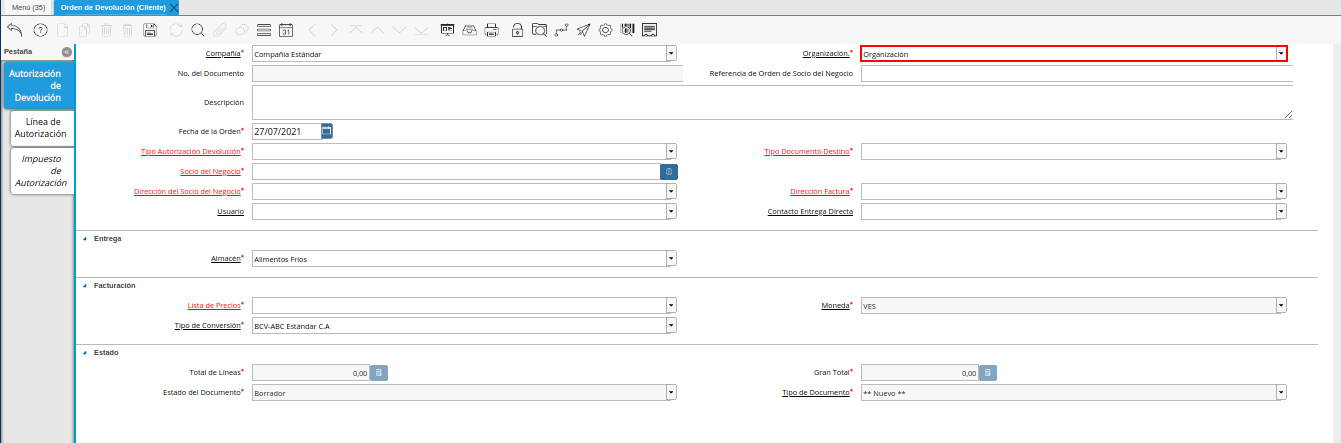Click the receipt quick print icon
This screenshot has height=443, width=1341.
click(x=649, y=30)
